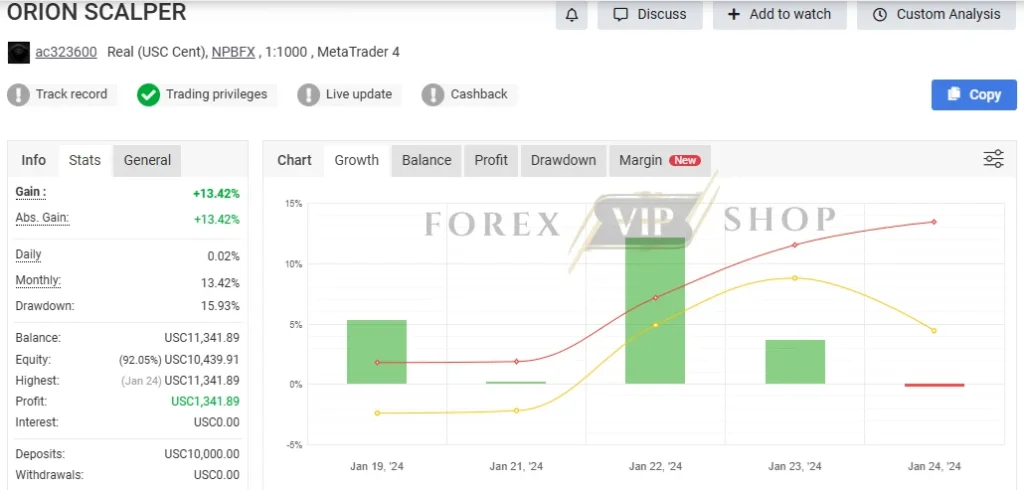1024x490 pixels.
Task: Click the Balance value USC11,341.89
Action: 202,338
